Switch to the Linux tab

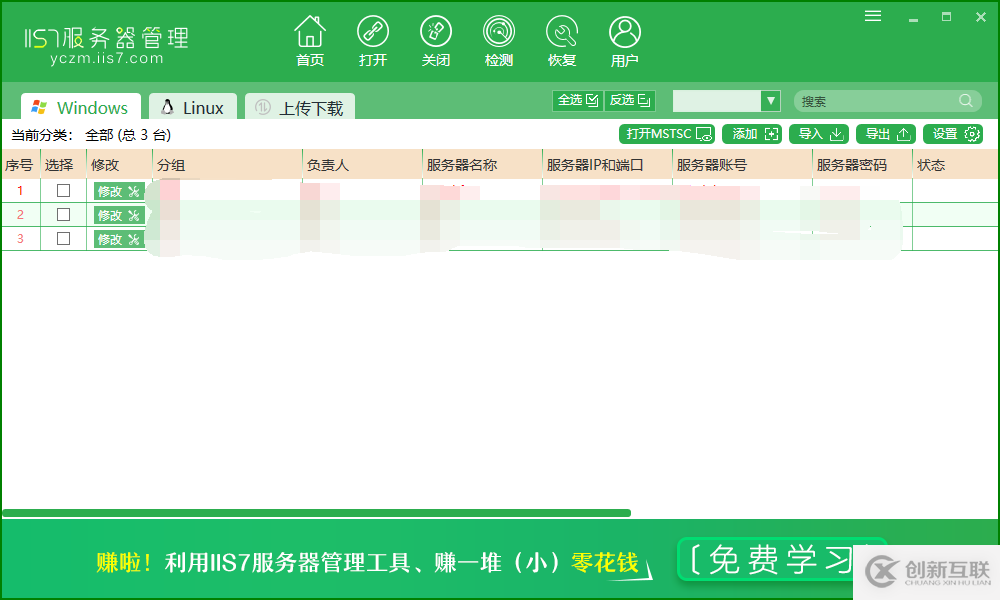point(192,106)
